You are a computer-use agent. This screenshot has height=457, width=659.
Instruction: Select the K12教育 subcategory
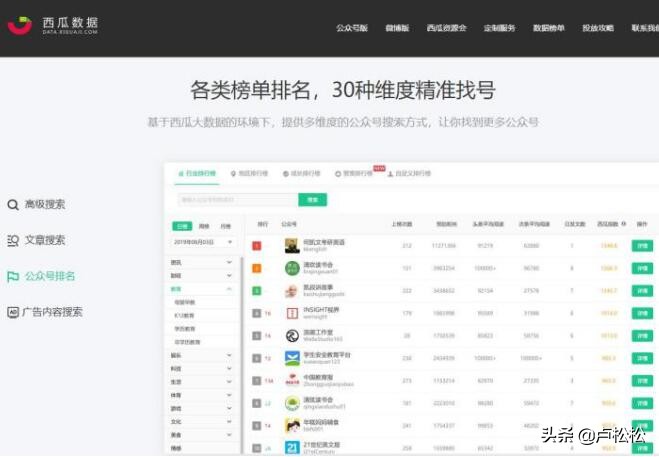[184, 315]
